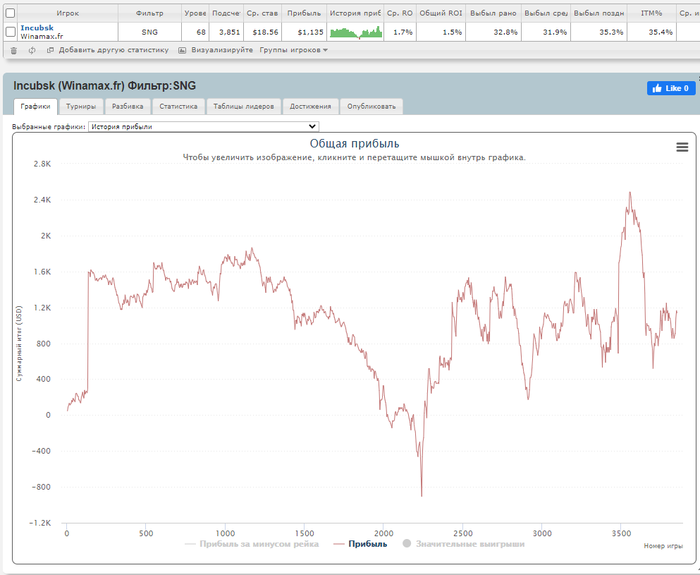Click the 3,851 count cell
700x575 pixels.
tap(226, 32)
